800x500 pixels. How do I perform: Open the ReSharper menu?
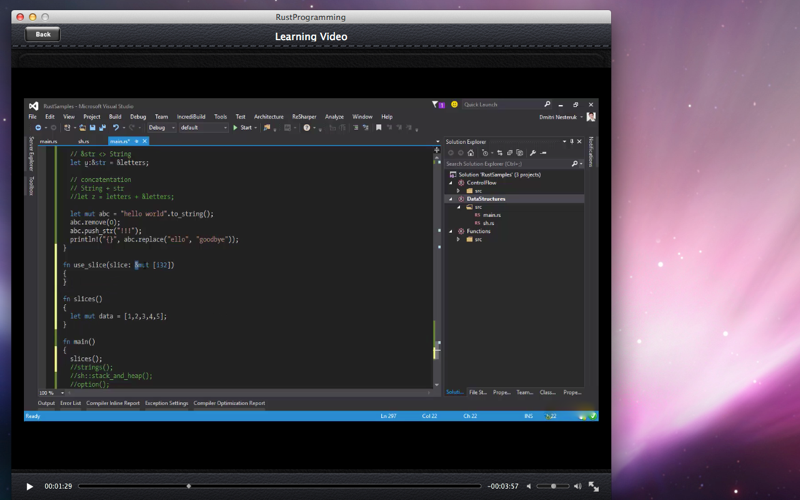304,117
